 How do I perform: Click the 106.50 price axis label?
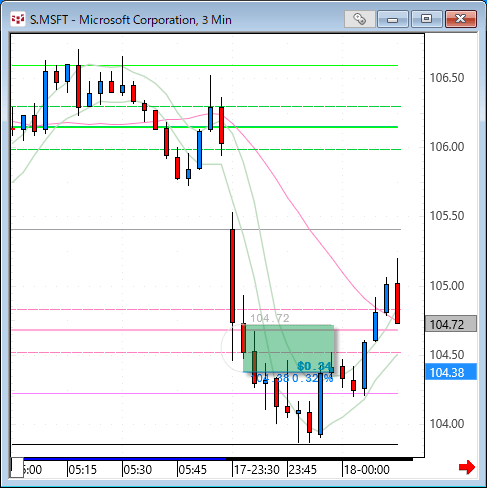[447, 78]
